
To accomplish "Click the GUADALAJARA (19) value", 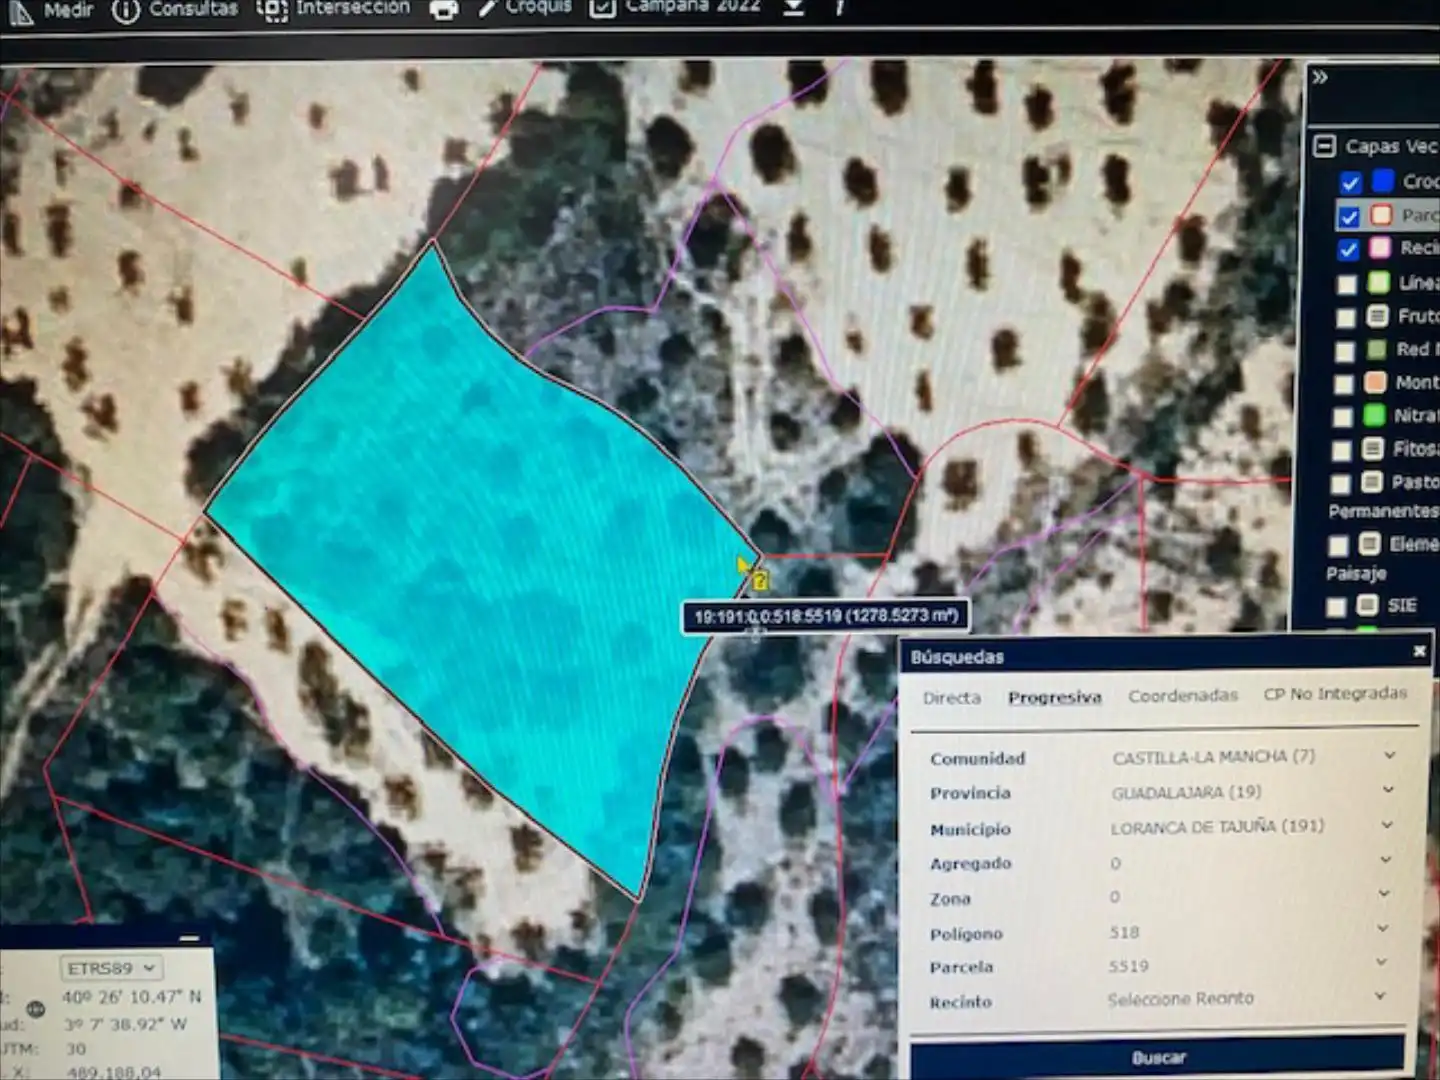I will (x=1186, y=792).
